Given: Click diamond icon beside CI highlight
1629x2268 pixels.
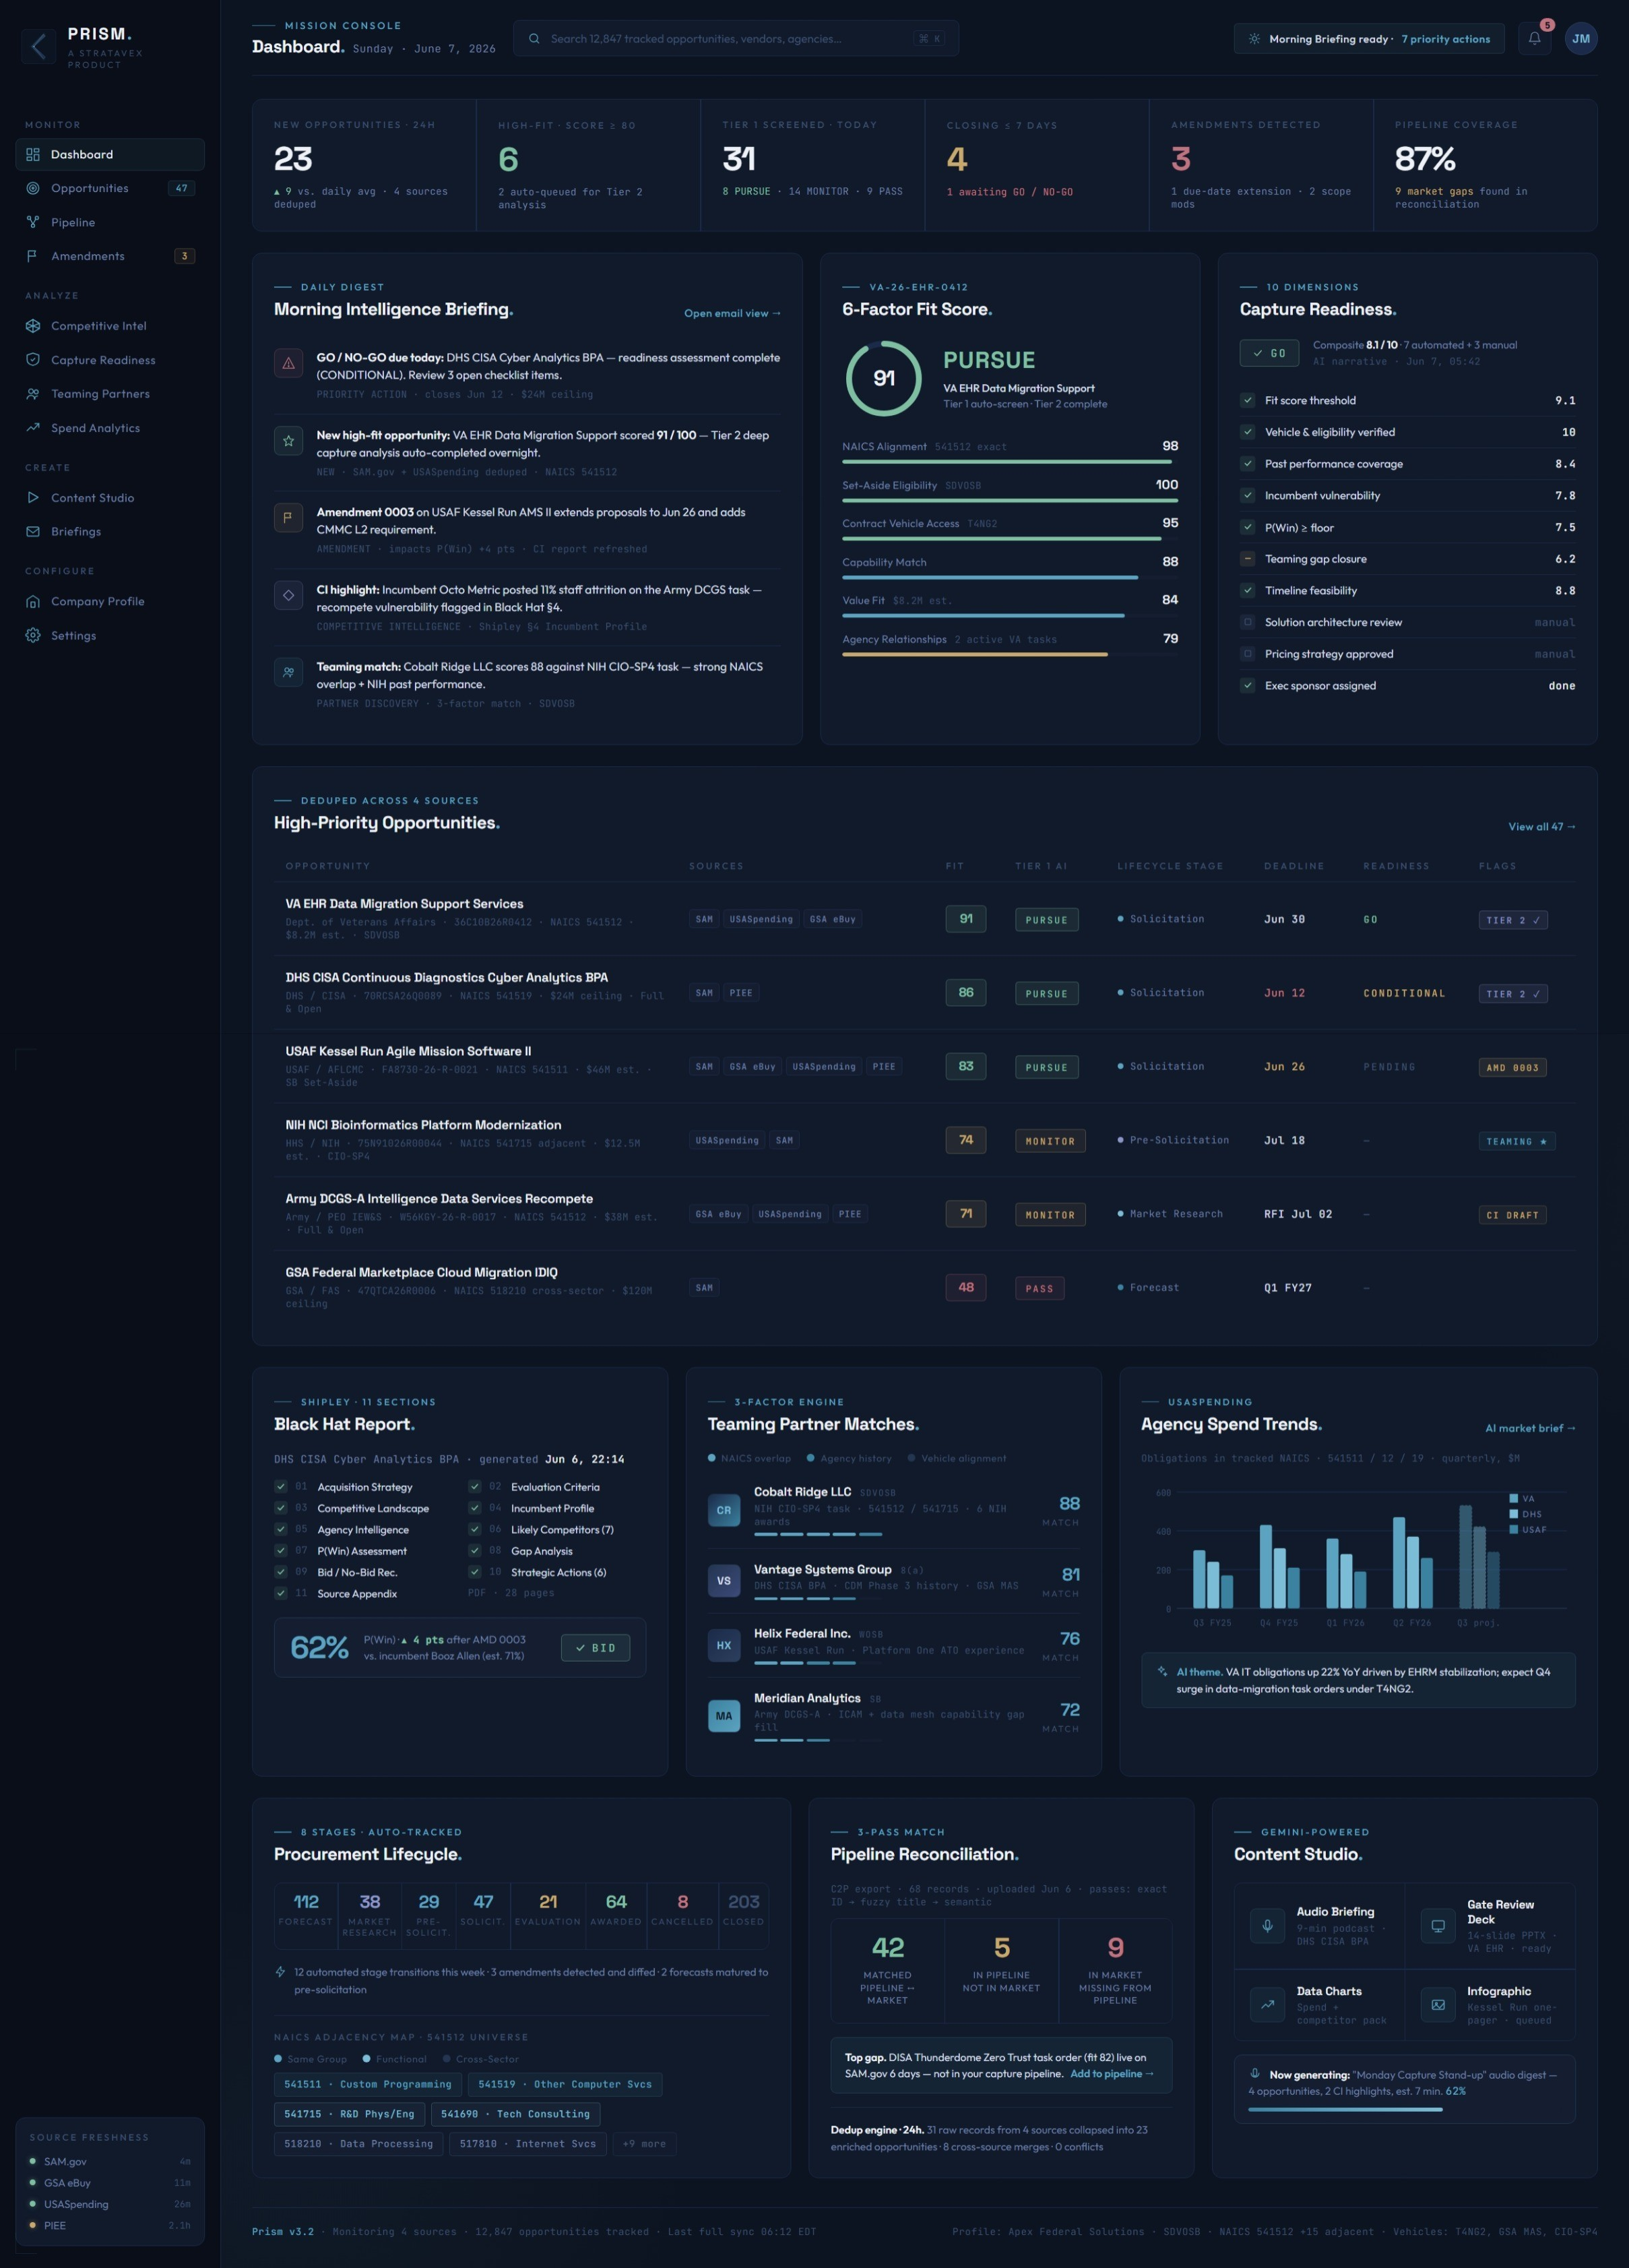Looking at the screenshot, I should pos(288,595).
